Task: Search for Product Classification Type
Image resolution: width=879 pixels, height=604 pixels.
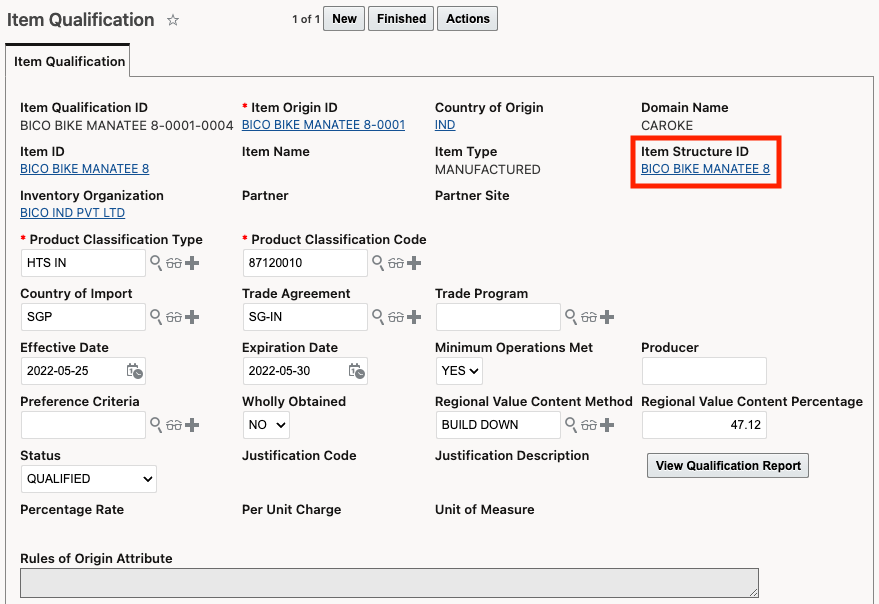Action: point(156,262)
